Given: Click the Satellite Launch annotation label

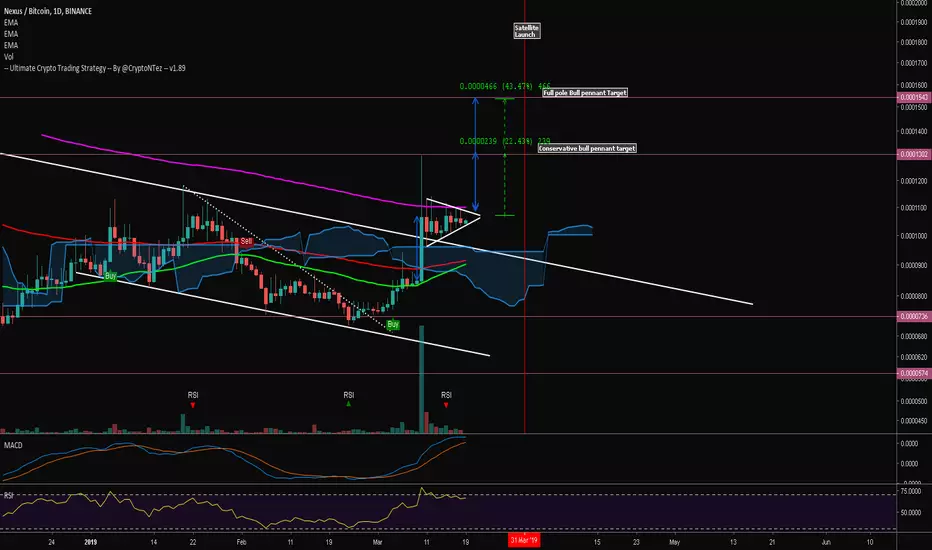Looking at the screenshot, I should pyautogui.click(x=527, y=31).
